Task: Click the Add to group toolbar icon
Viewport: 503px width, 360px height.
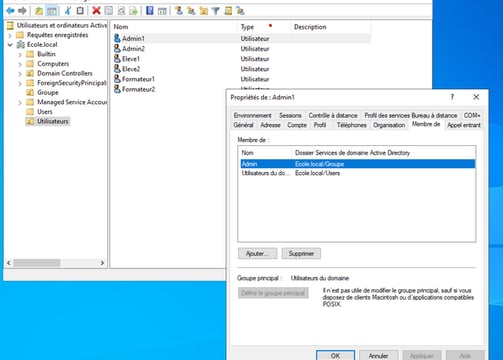Action: point(240,11)
